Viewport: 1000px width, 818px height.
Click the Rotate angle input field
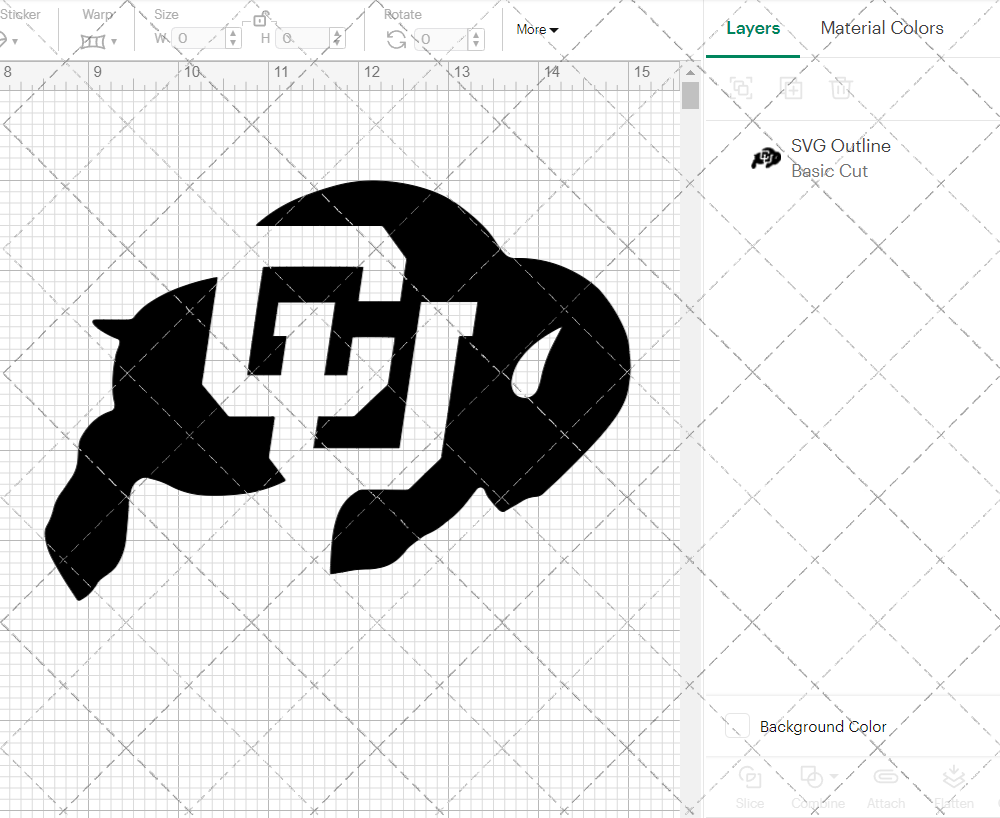[x=442, y=40]
